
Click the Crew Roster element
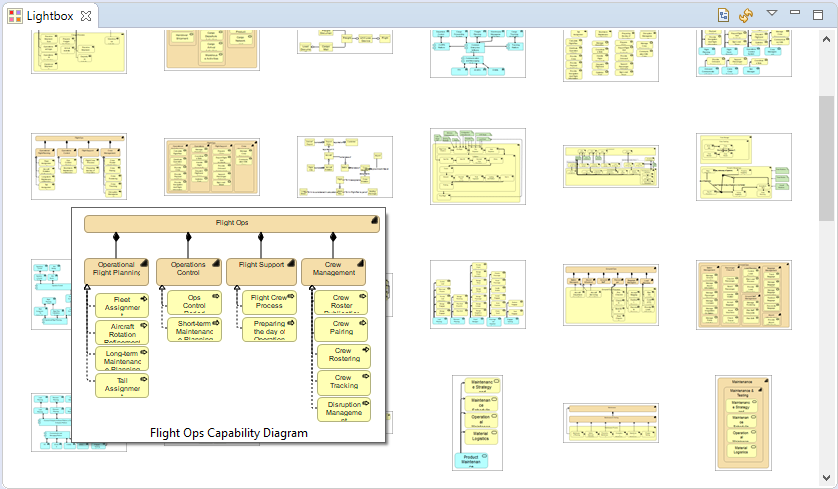pyautogui.click(x=341, y=302)
